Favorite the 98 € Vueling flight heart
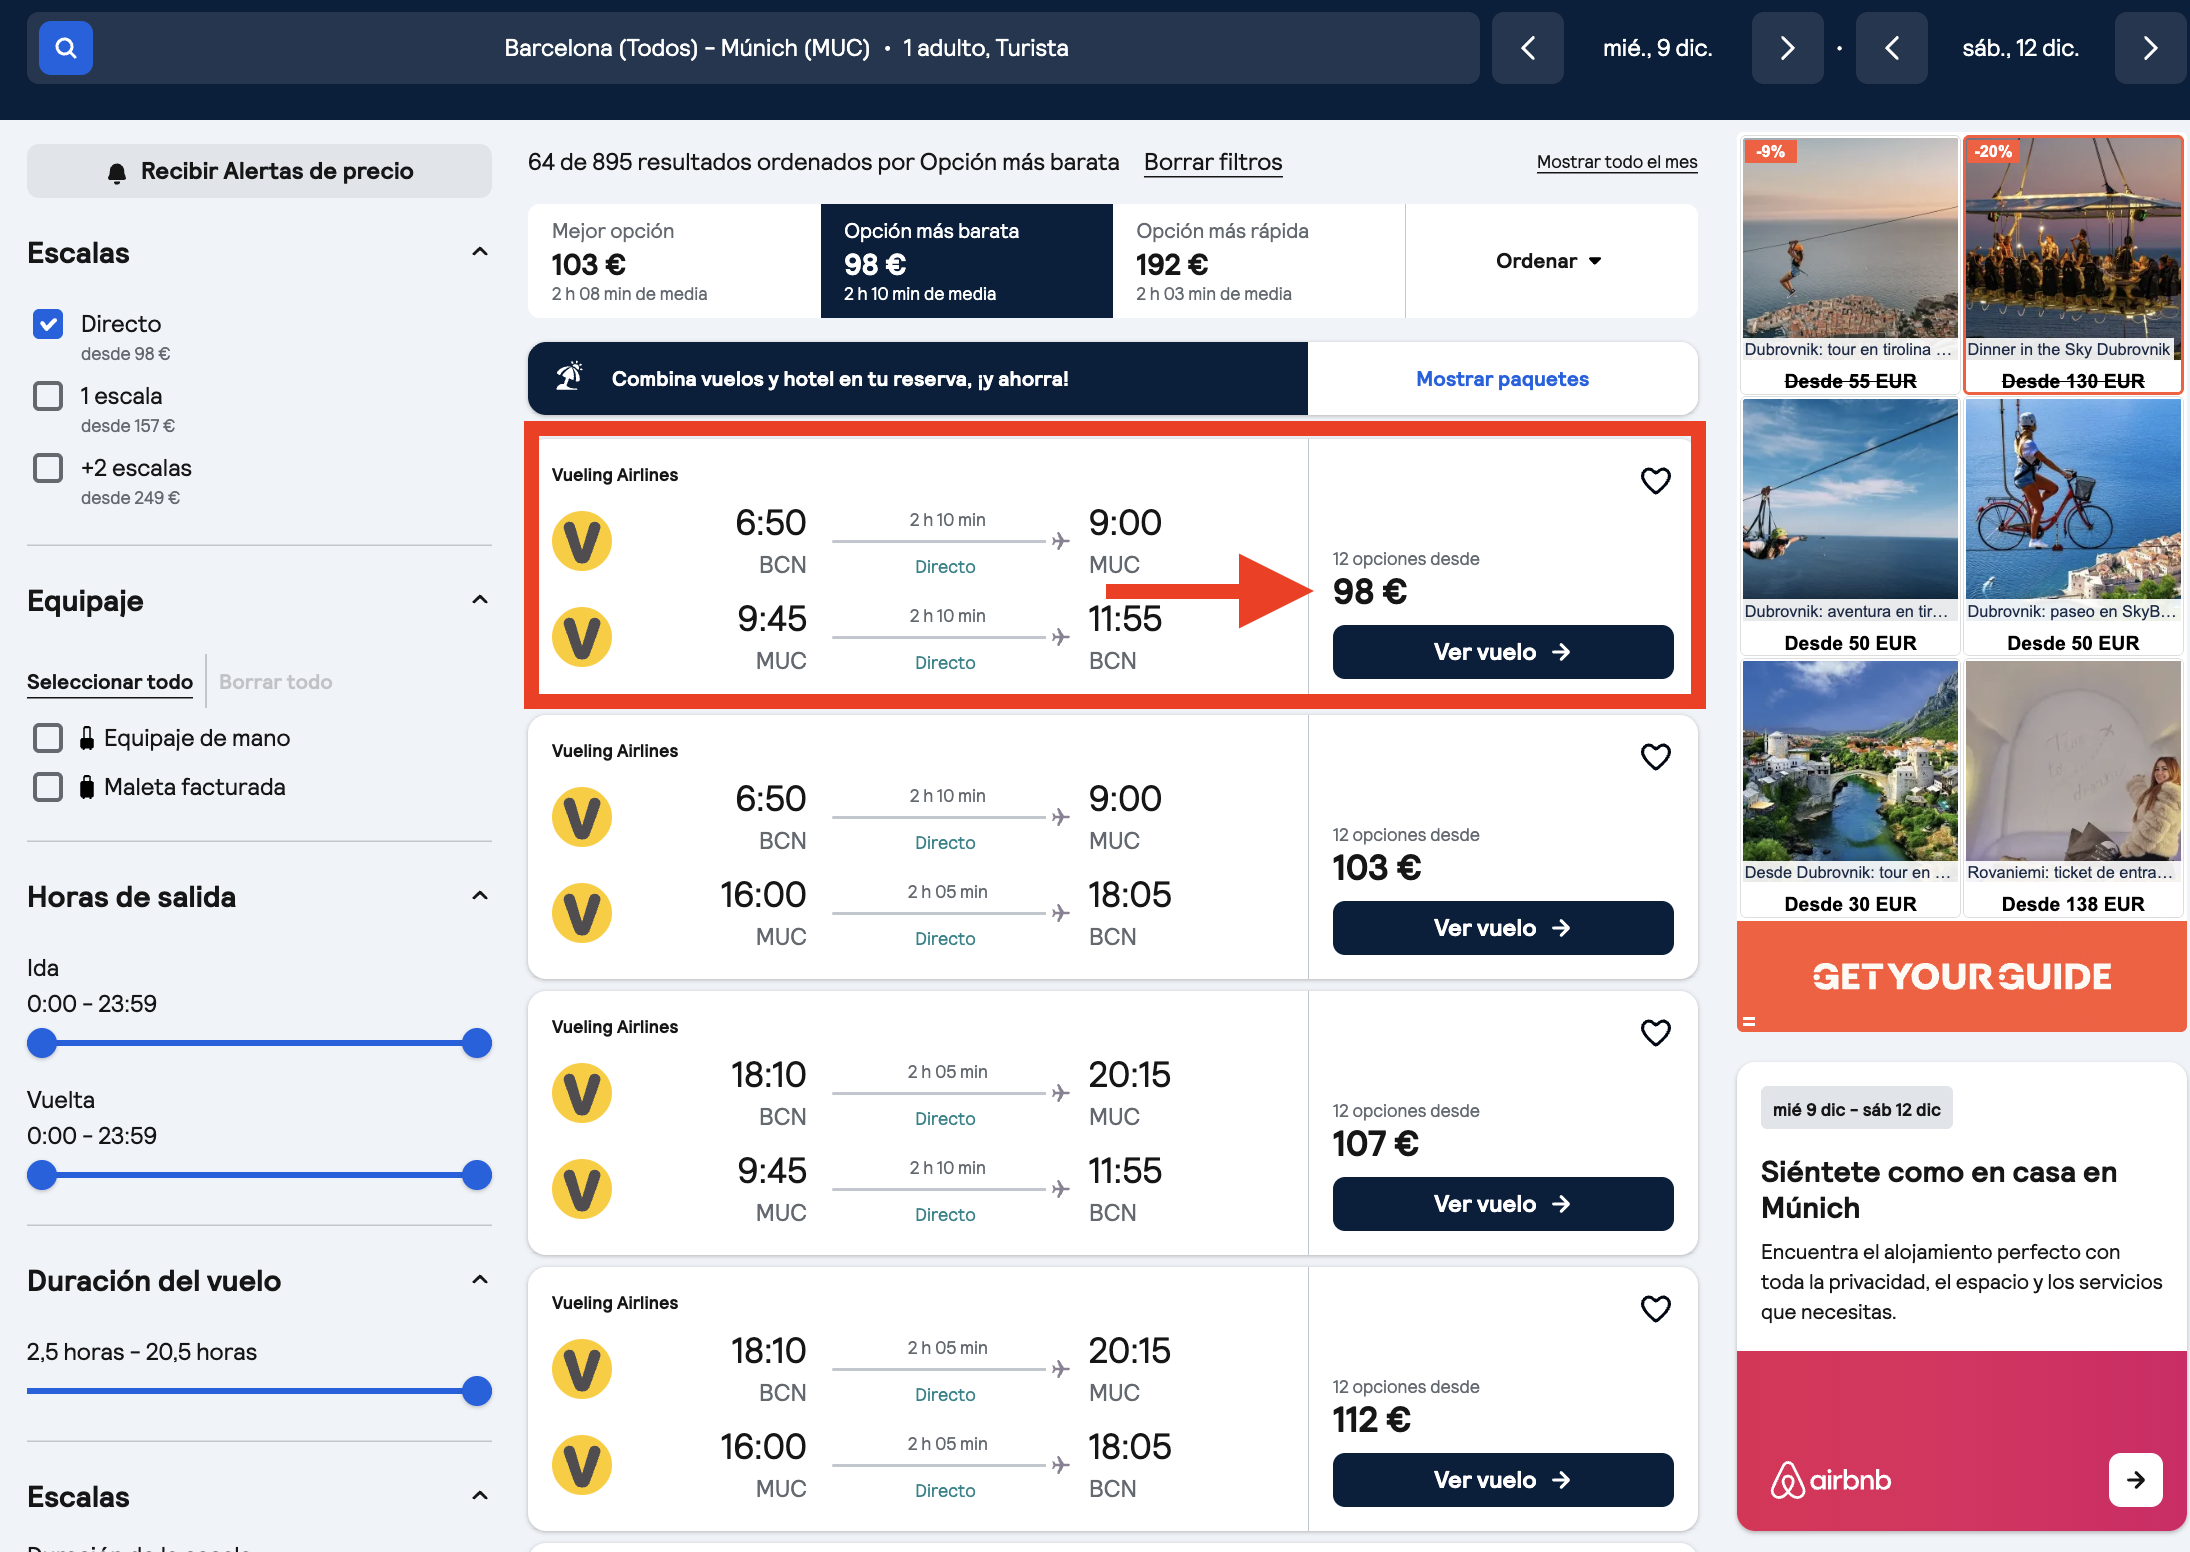This screenshot has width=2190, height=1552. pos(1655,481)
